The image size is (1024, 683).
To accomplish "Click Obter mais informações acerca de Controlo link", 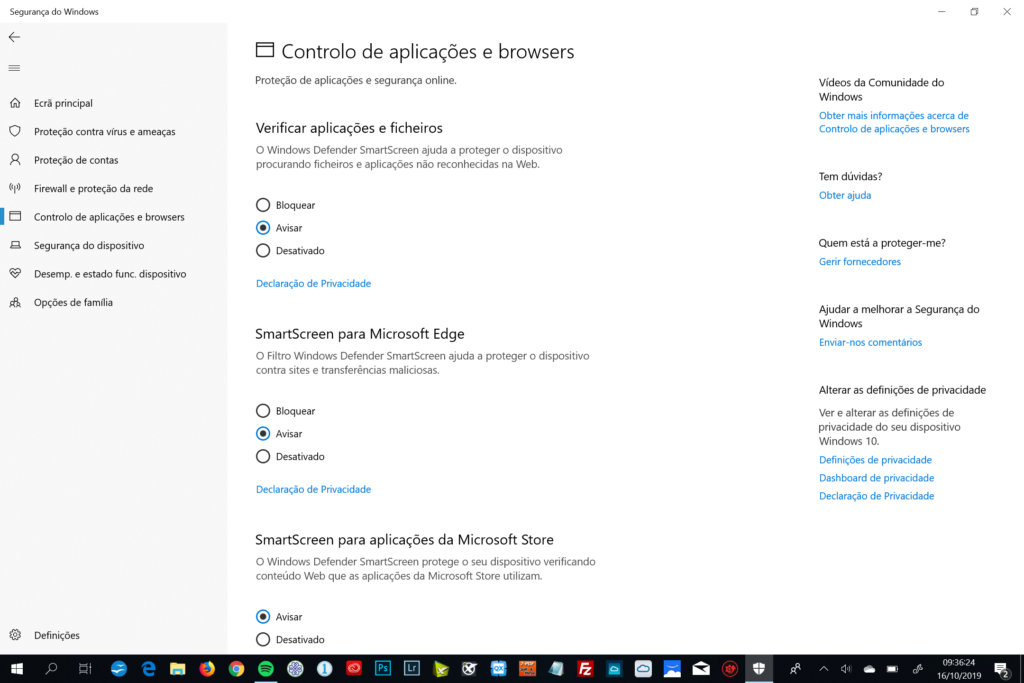I will (894, 122).
